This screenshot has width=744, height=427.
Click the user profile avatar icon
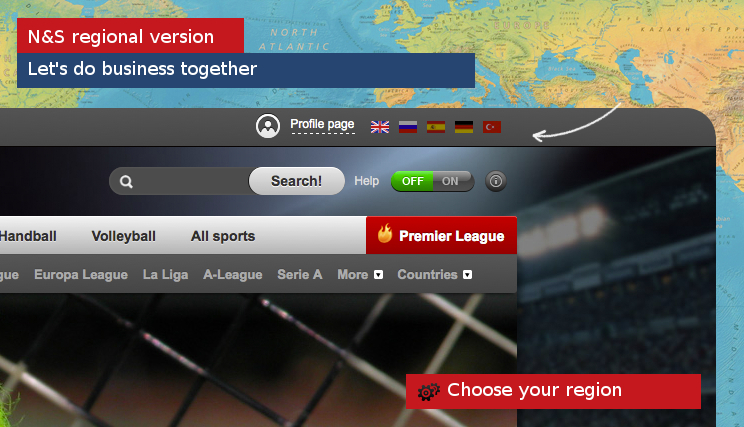[268, 126]
